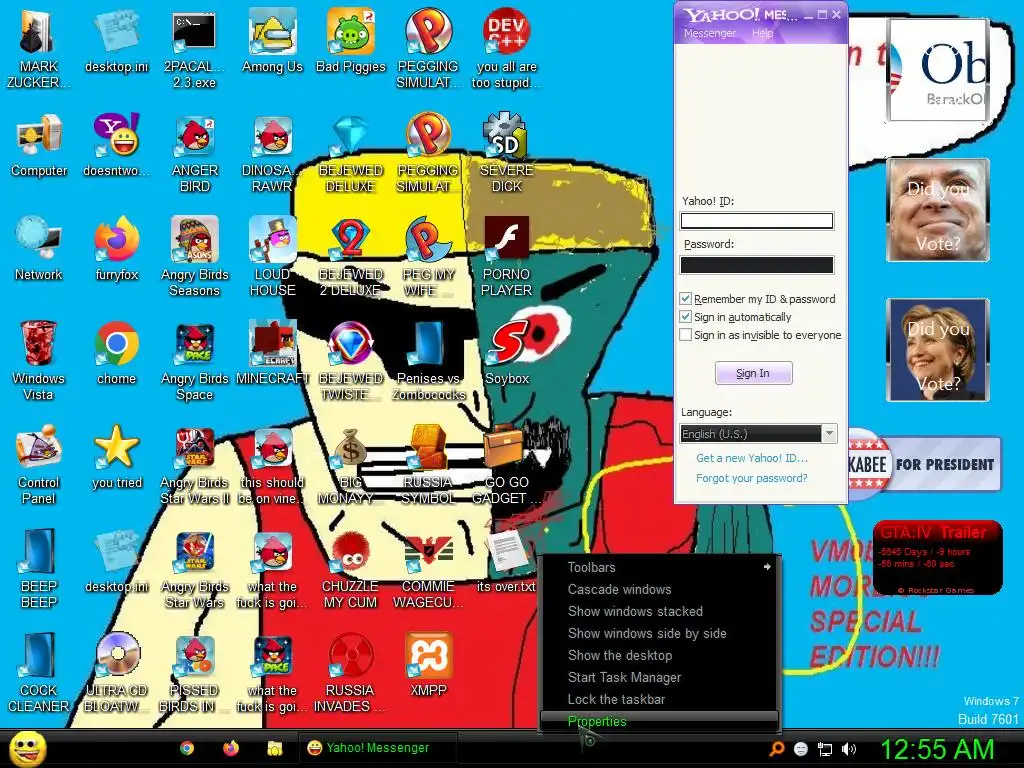This screenshot has height=768, width=1024.
Task: Click the Obama gadget thumbnail
Action: [938, 71]
